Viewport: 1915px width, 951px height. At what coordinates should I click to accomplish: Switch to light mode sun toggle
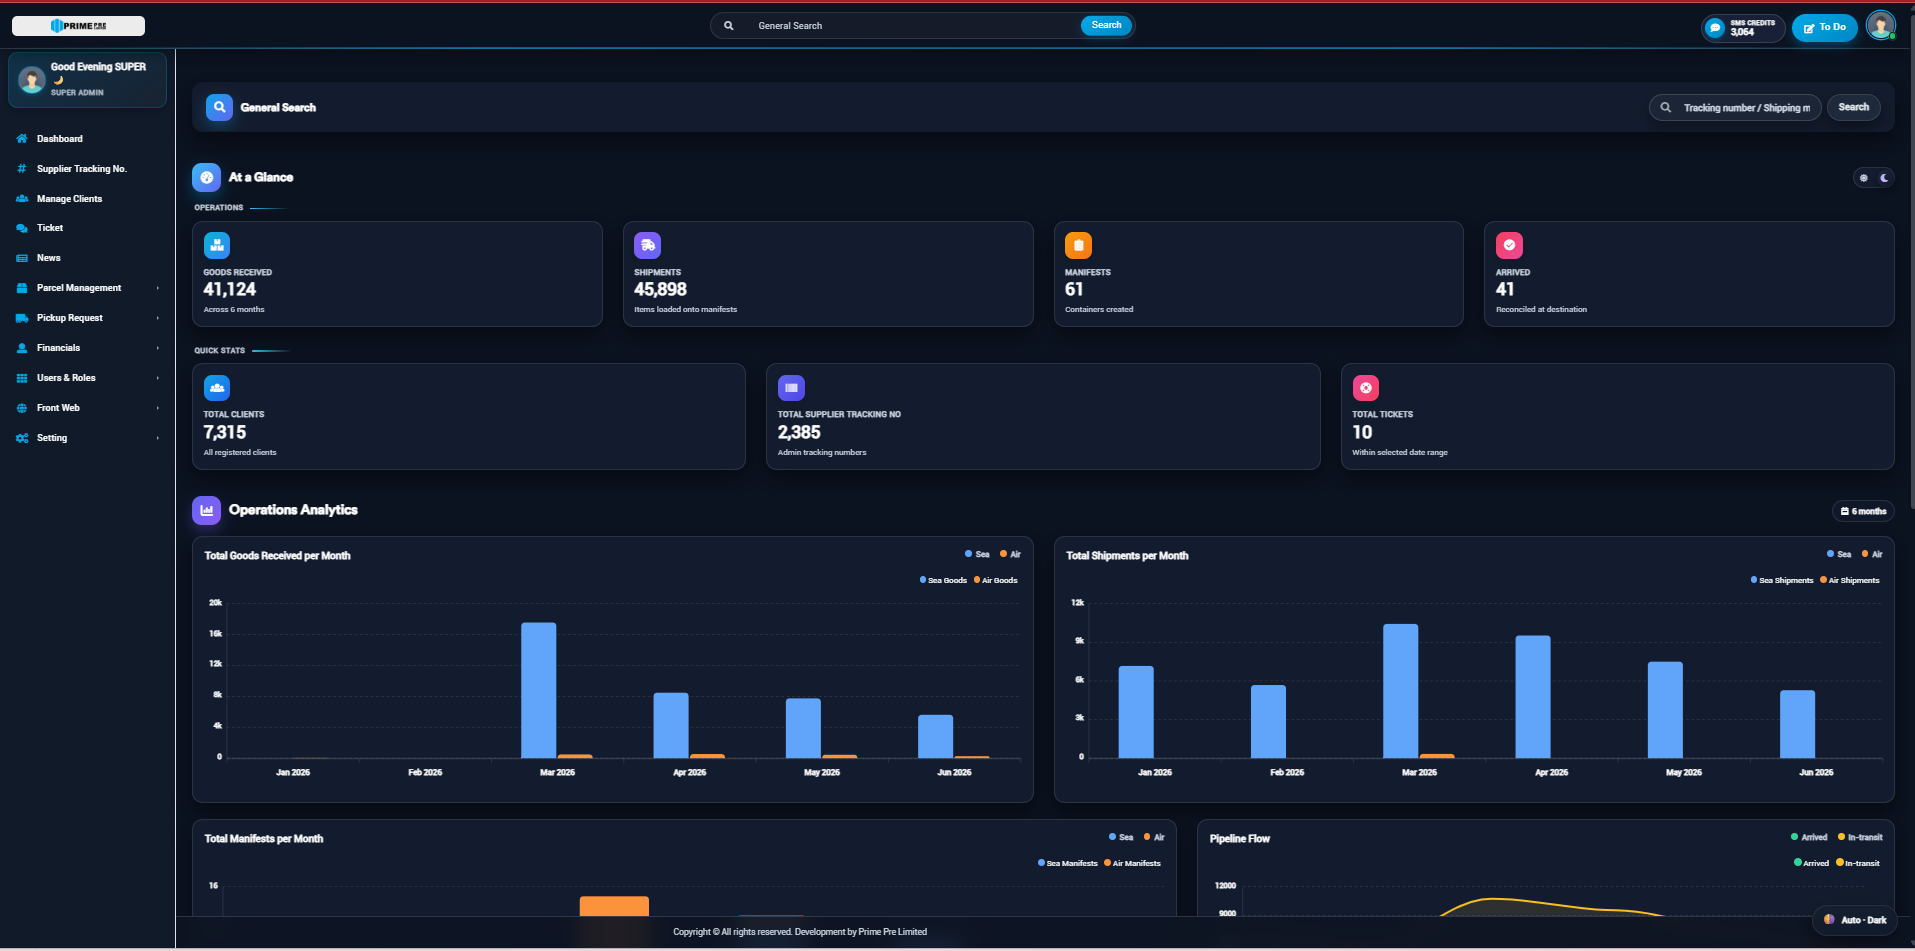point(1863,178)
